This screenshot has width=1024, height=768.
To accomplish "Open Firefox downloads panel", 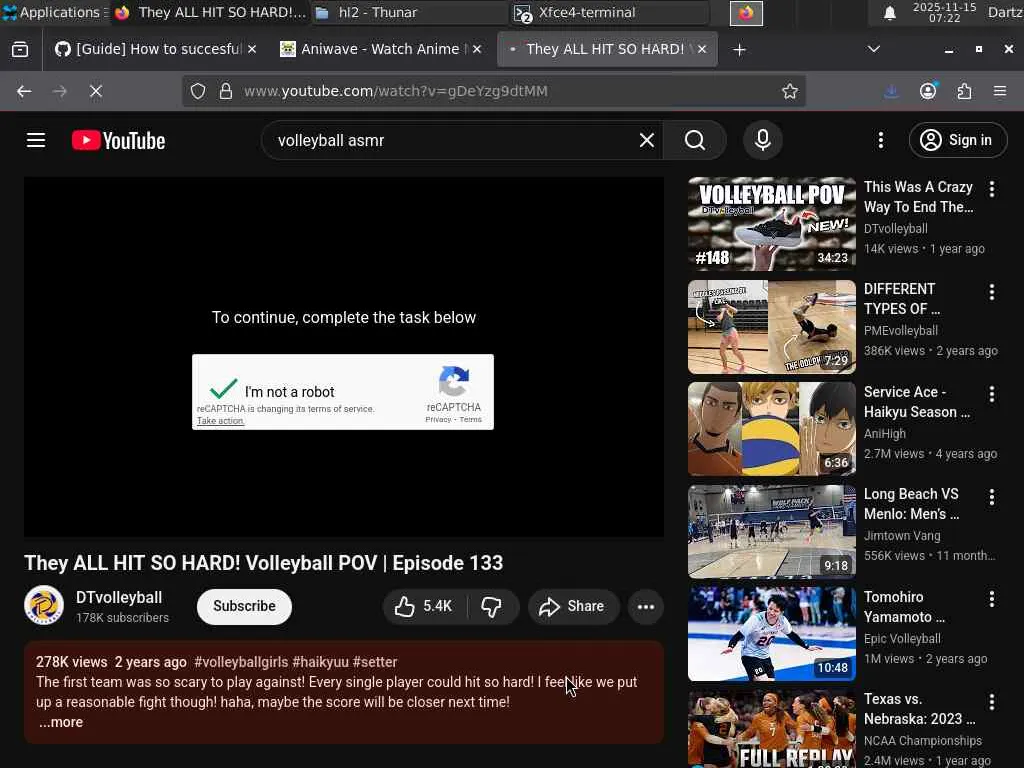I will [x=891, y=91].
